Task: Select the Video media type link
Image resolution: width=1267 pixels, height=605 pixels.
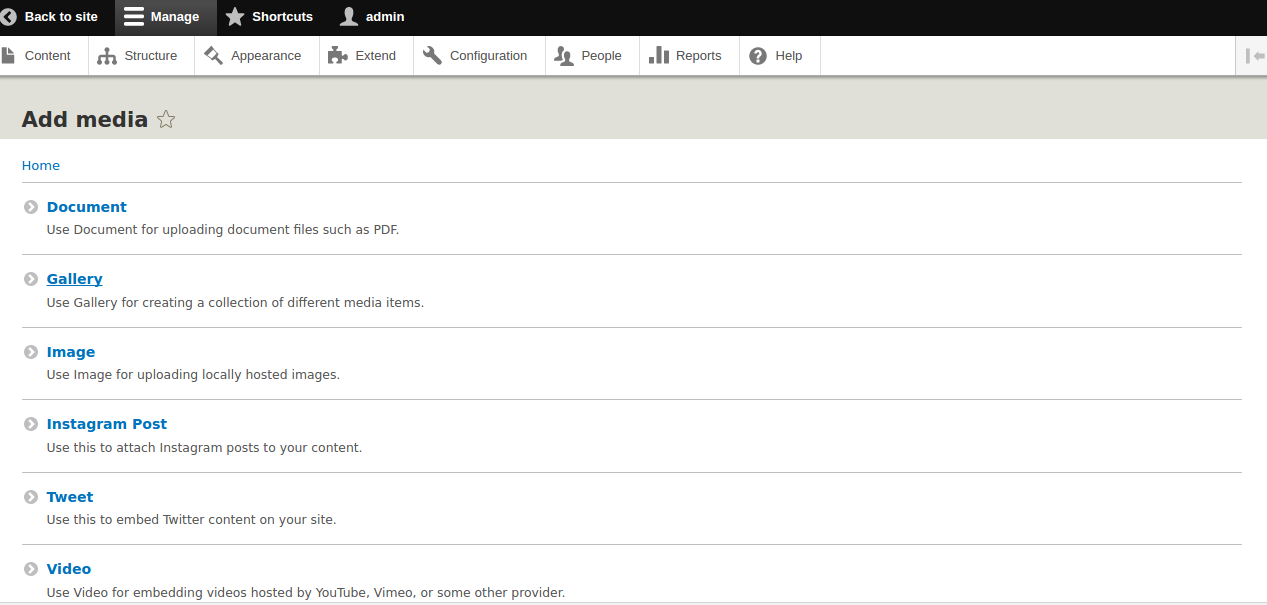Action: 69,569
